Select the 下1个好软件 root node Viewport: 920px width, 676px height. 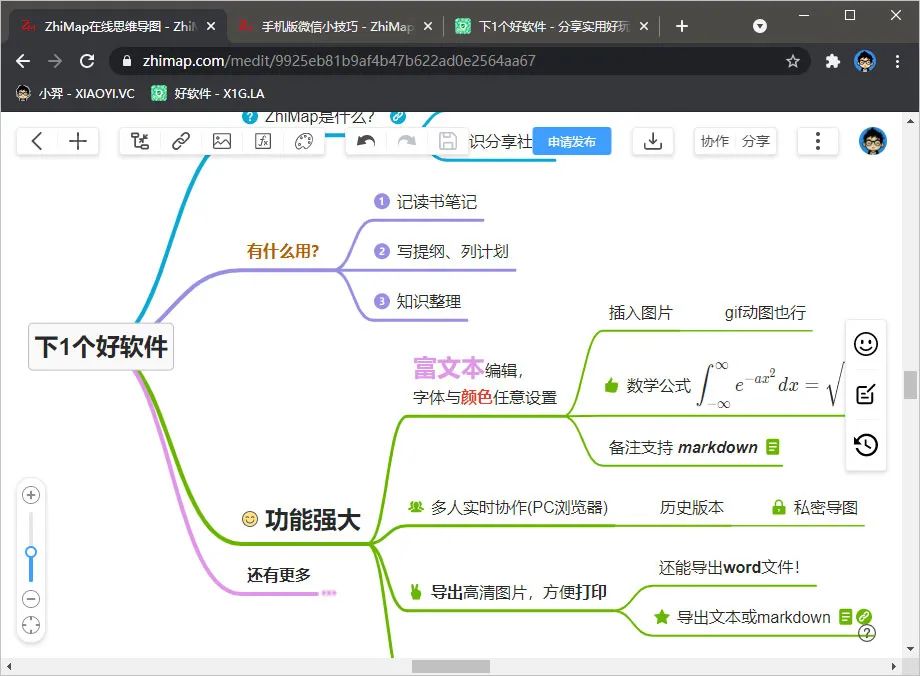(101, 346)
